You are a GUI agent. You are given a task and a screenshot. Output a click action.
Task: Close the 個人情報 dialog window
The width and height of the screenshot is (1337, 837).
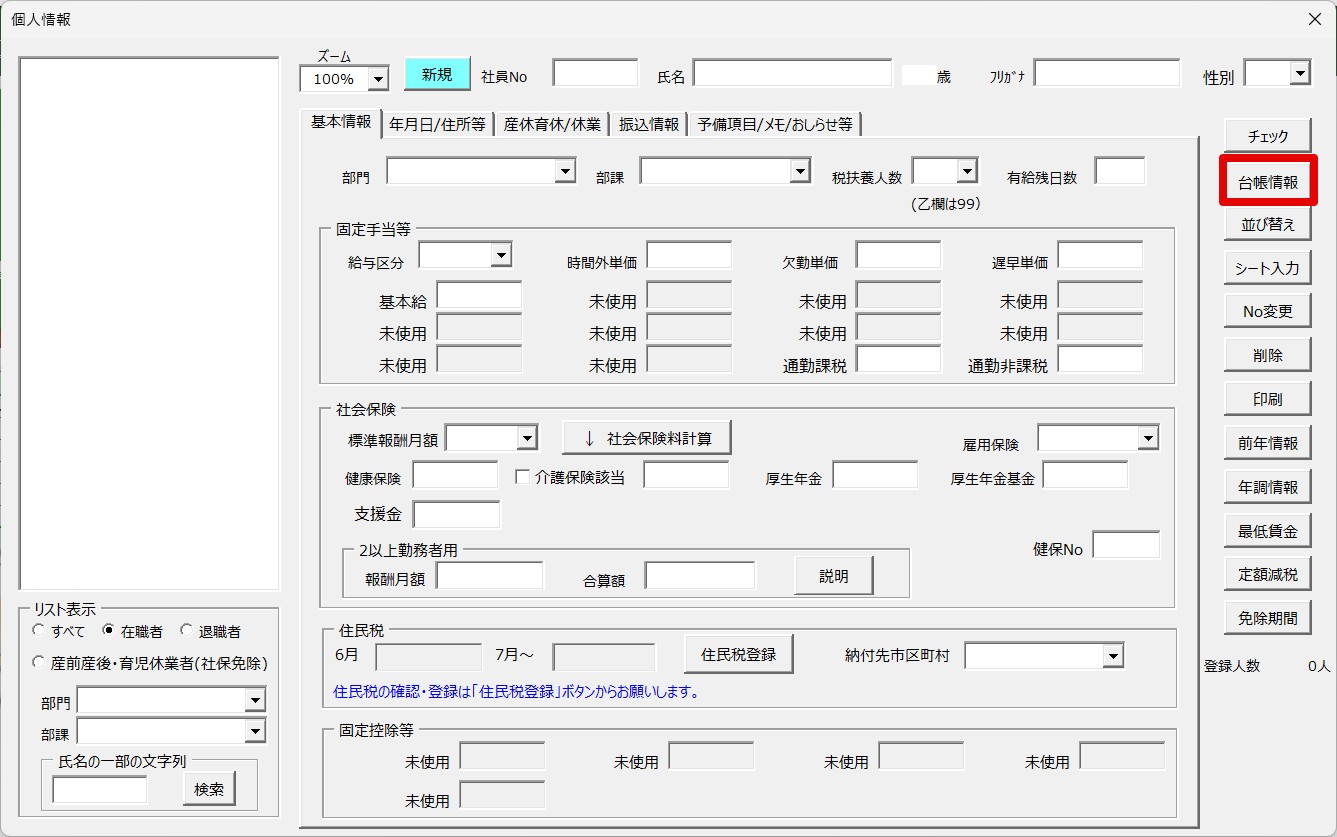[x=1314, y=19]
